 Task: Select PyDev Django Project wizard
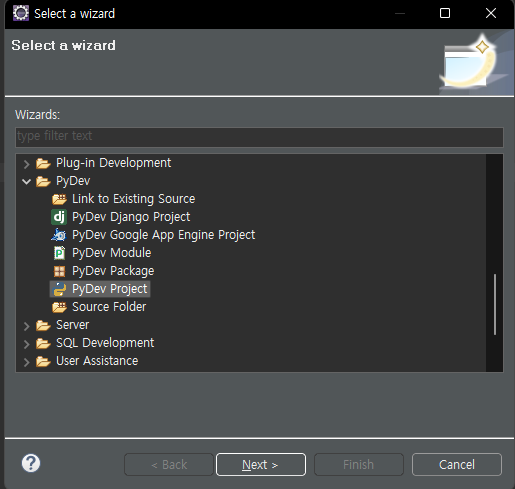[131, 217]
